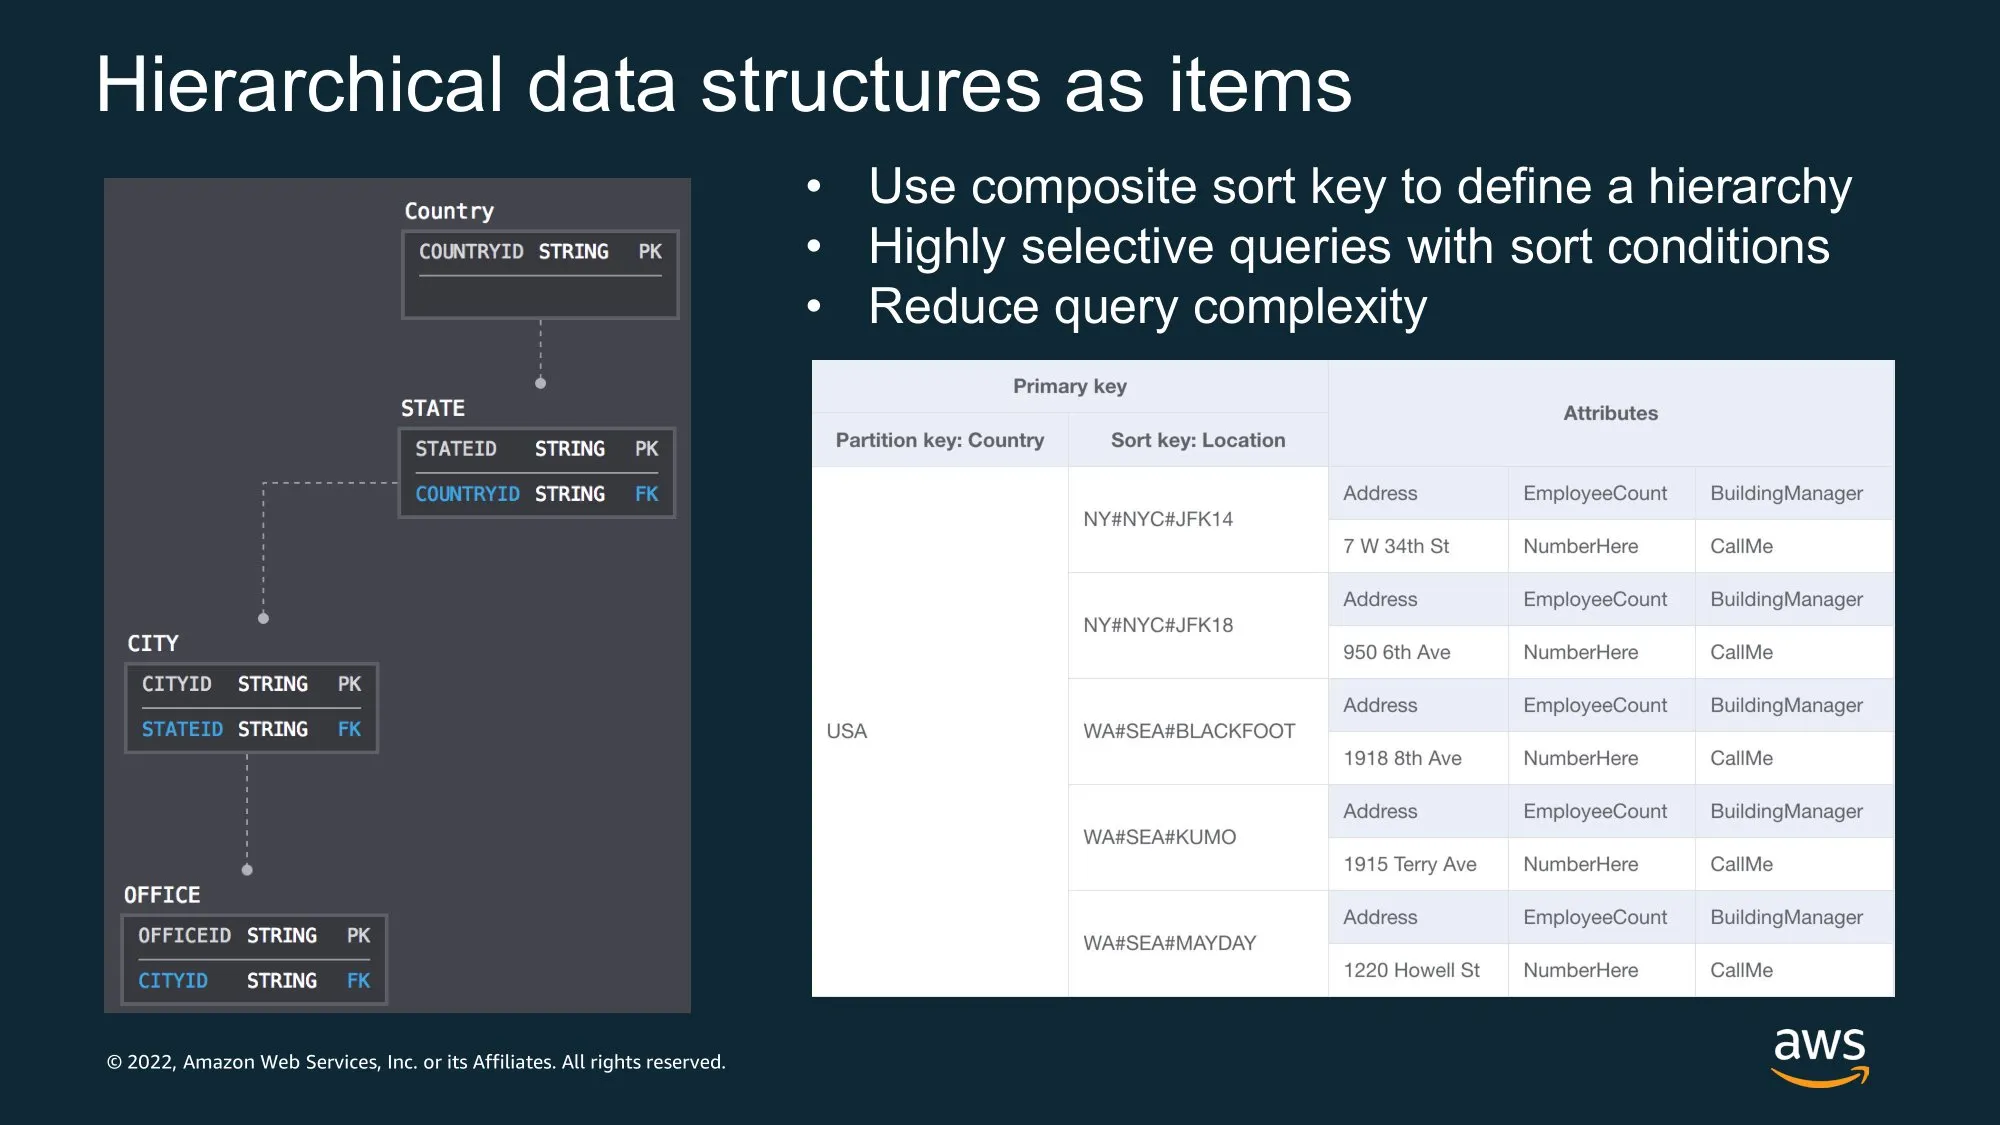Click the Primary key header cell
Image resolution: width=2000 pixels, height=1125 pixels.
[x=1069, y=386]
